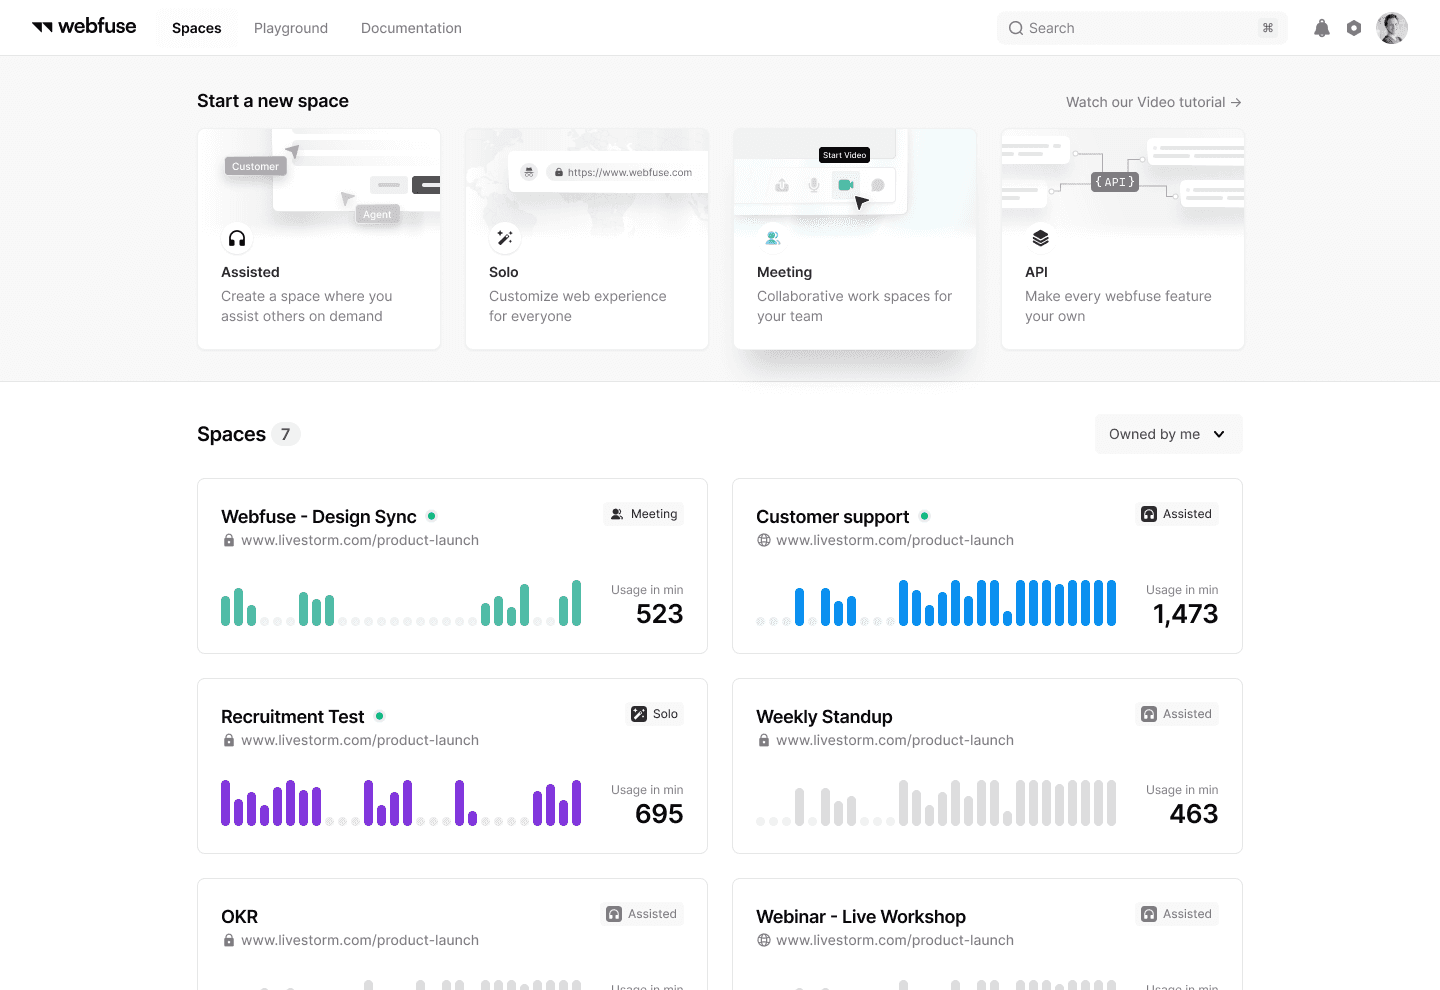
Task: Click Solo badge on Recruitment Test card
Action: click(654, 714)
